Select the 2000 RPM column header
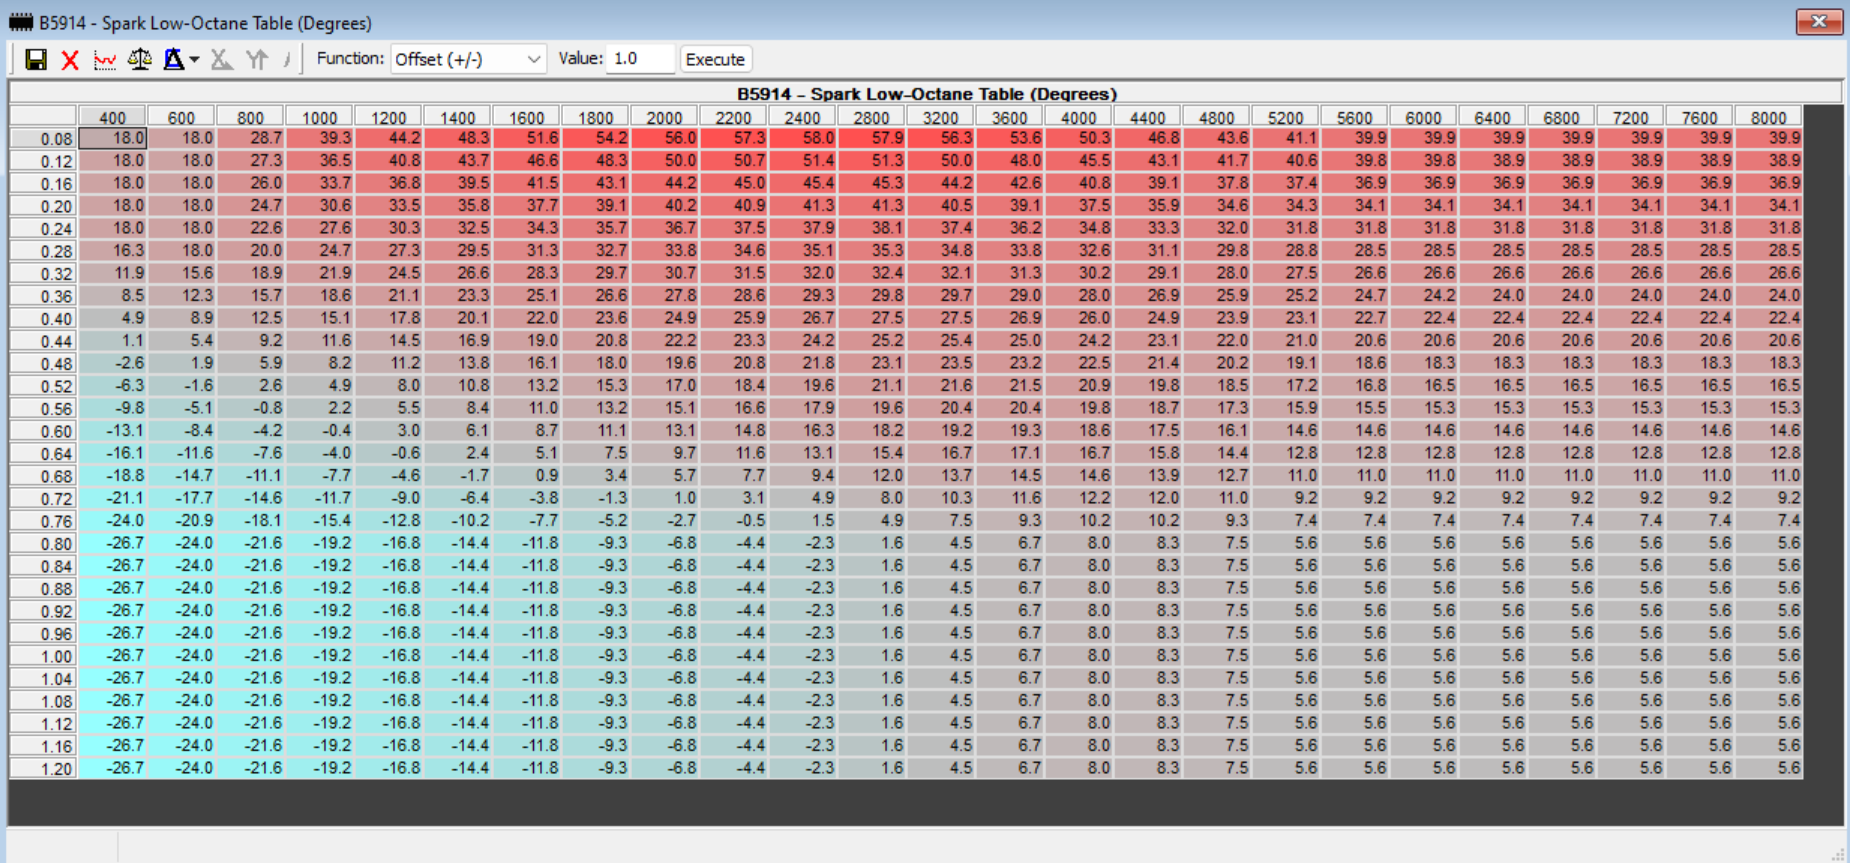 pyautogui.click(x=664, y=117)
